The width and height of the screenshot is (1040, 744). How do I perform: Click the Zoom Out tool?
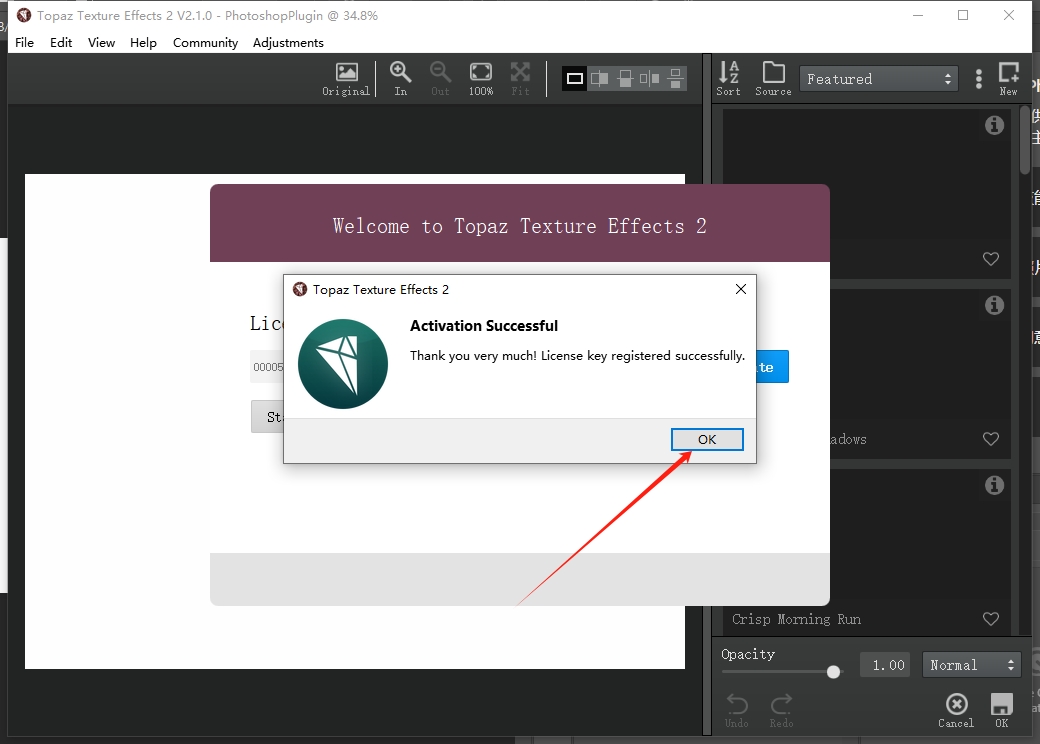click(x=440, y=79)
